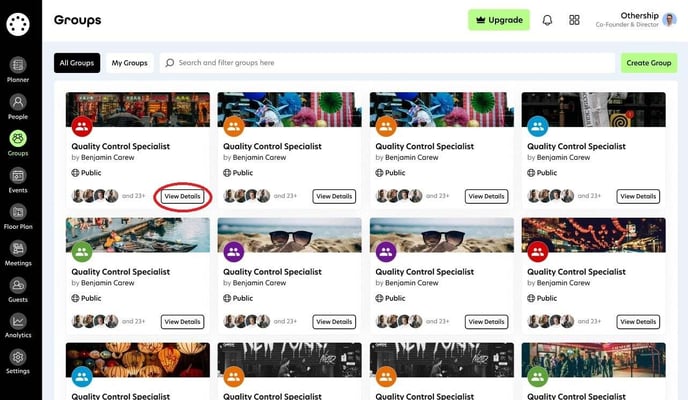Viewport: 688px width, 400px height.
Task: Click the Upgrade button with crown
Action: pyautogui.click(x=499, y=20)
